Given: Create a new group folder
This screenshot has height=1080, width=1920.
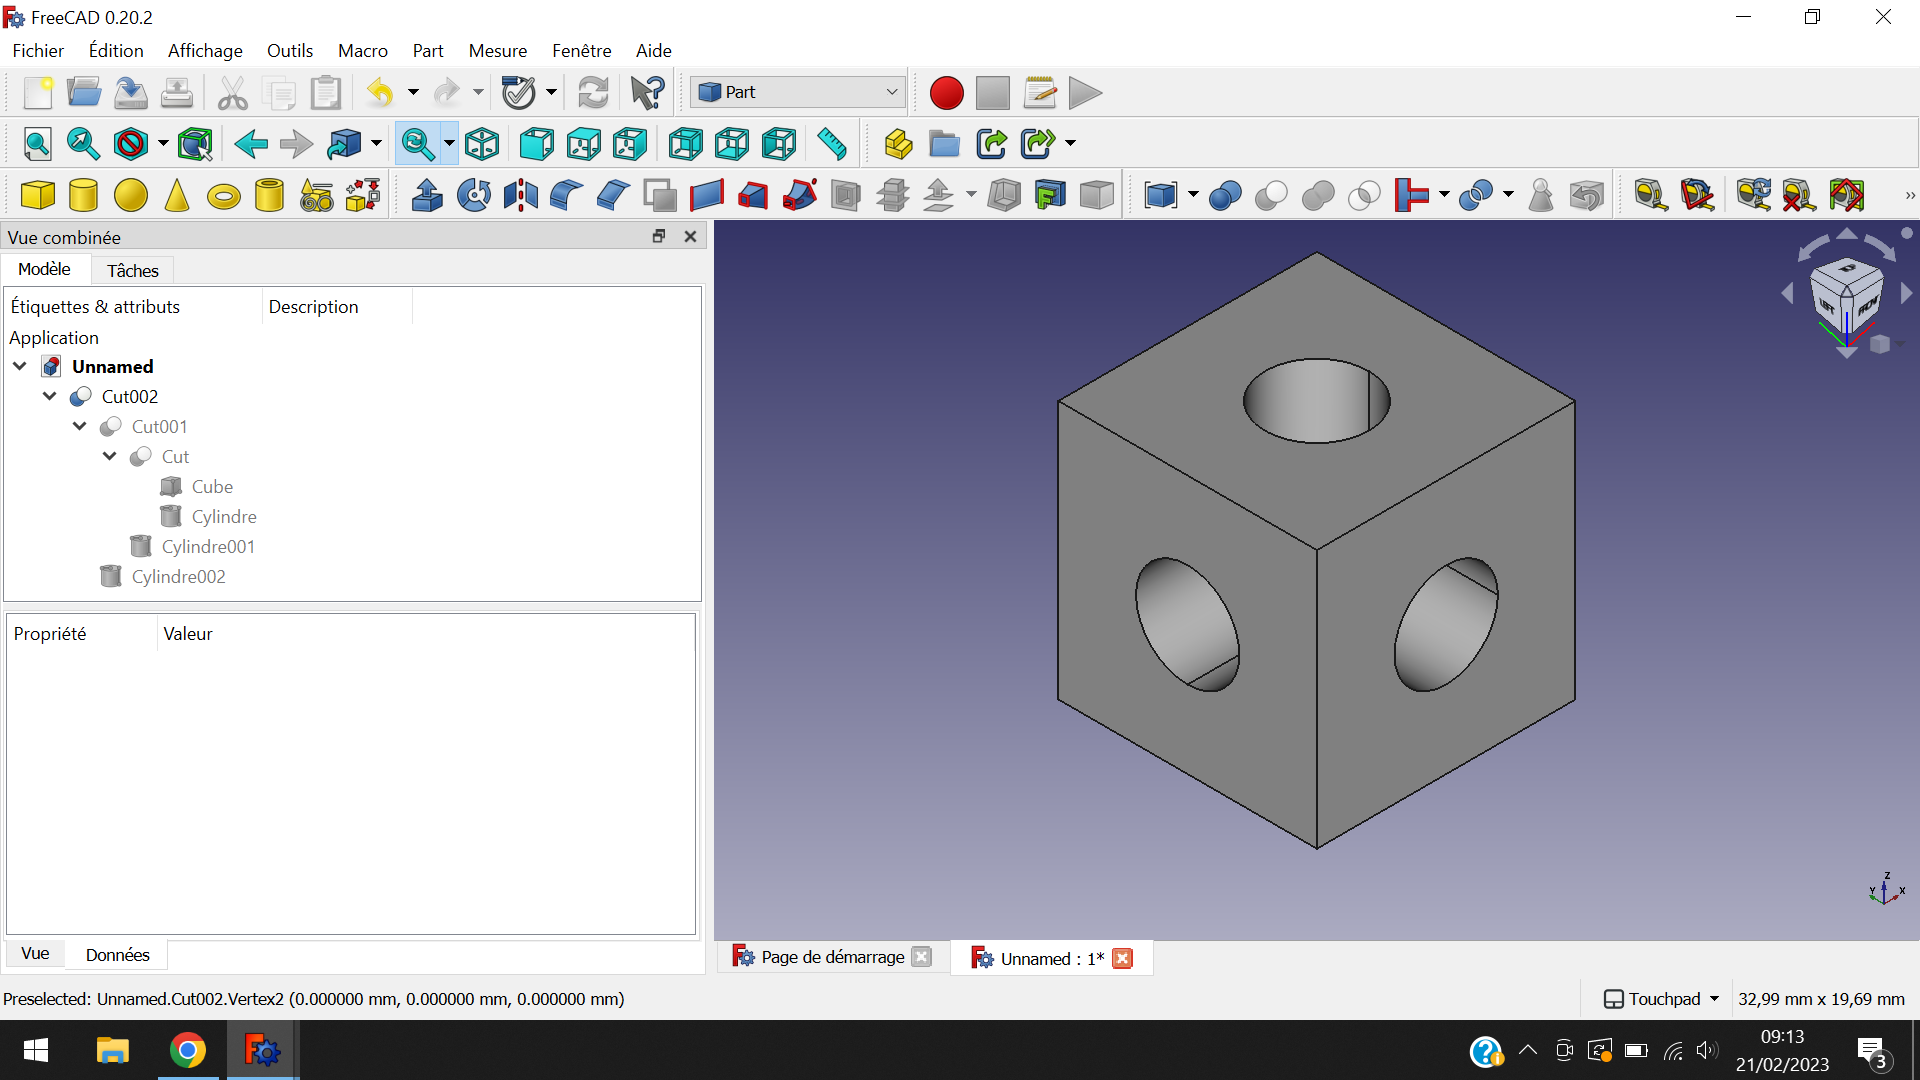Looking at the screenshot, I should 944,144.
